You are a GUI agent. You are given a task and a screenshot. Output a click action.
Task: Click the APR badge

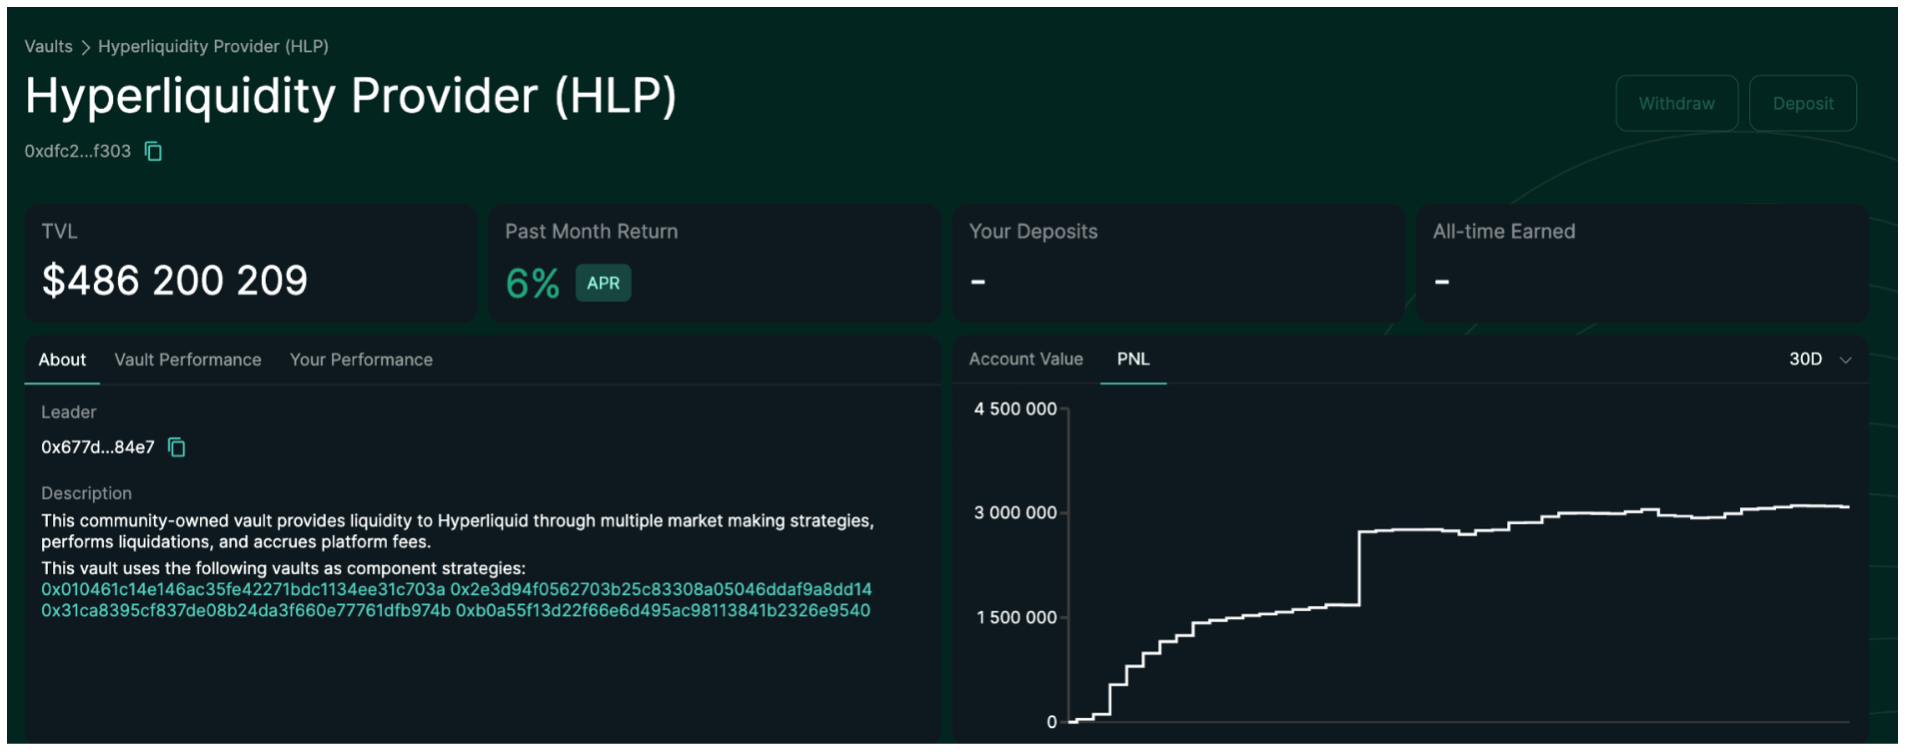[x=602, y=283]
